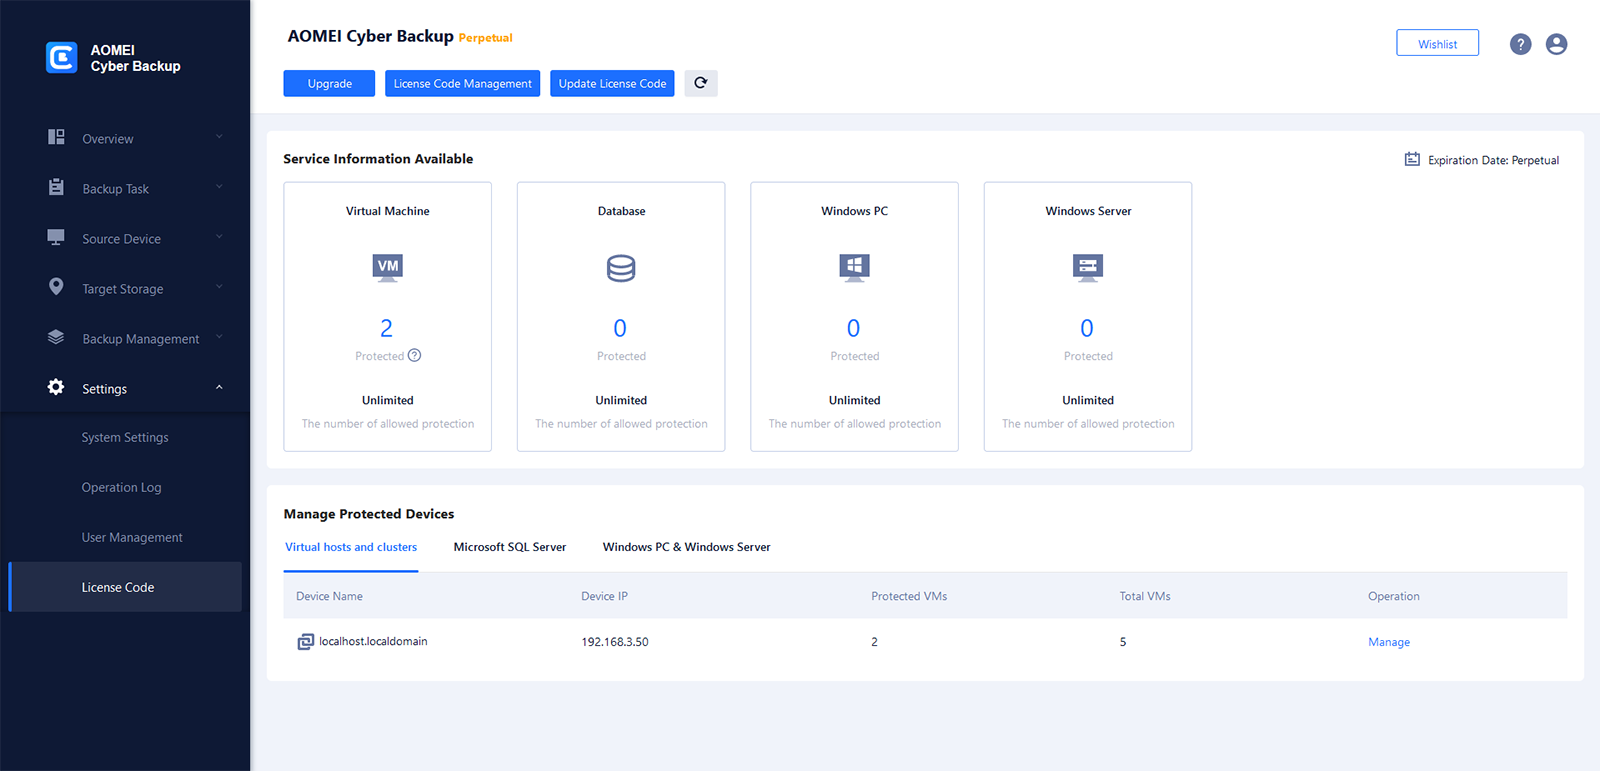The width and height of the screenshot is (1600, 771).
Task: Click the refresh icon next to Update License Code
Action: [x=700, y=83]
